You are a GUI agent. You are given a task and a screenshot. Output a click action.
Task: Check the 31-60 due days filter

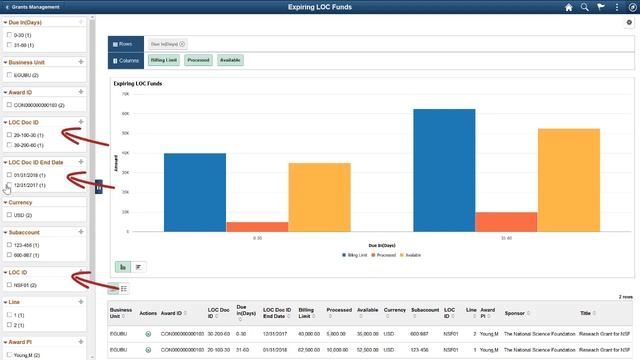pos(9,45)
